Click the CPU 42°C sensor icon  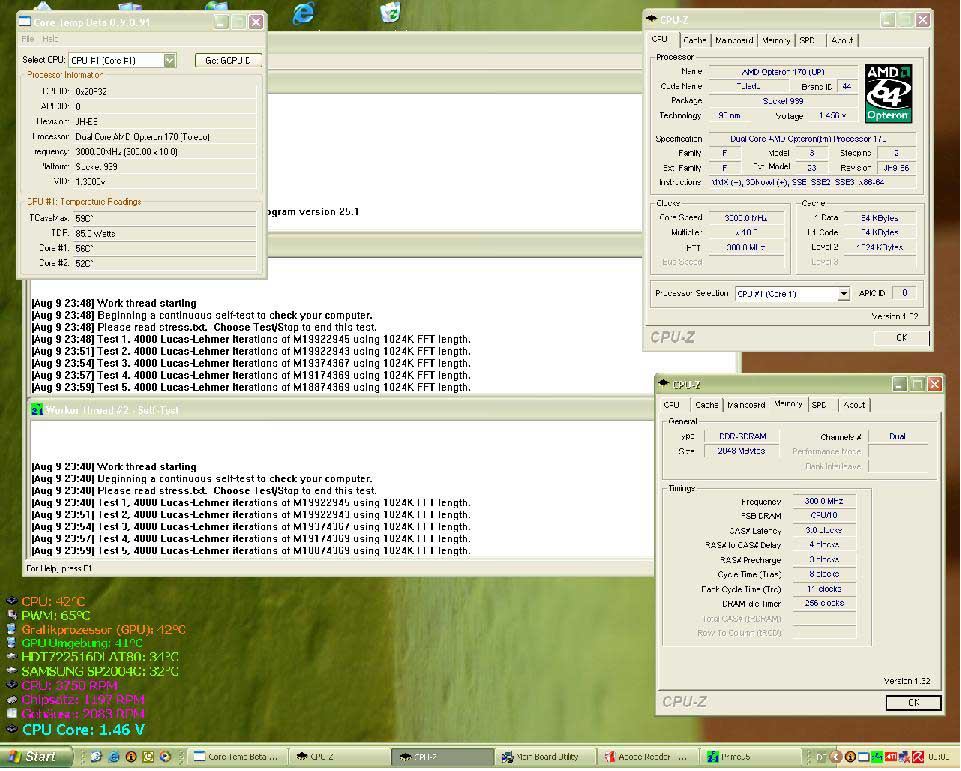click(x=11, y=601)
